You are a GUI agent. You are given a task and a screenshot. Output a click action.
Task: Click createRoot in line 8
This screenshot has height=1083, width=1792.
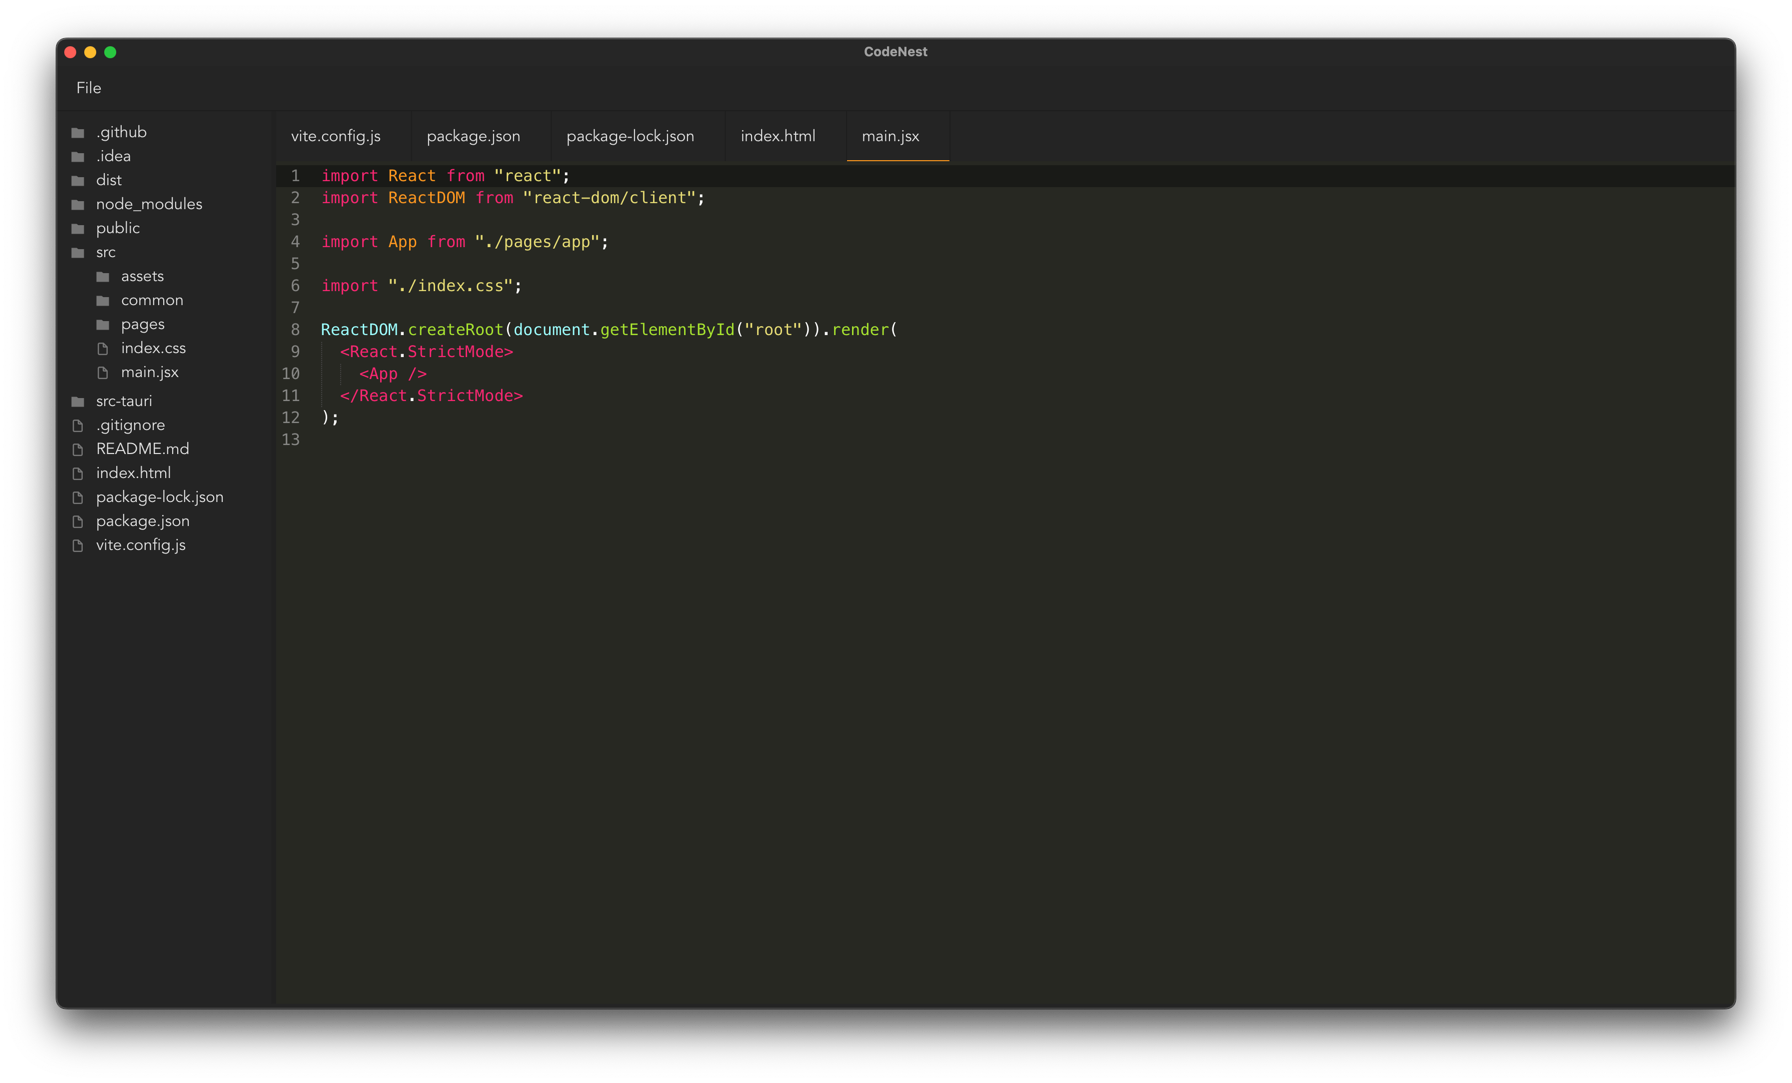pyautogui.click(x=455, y=330)
